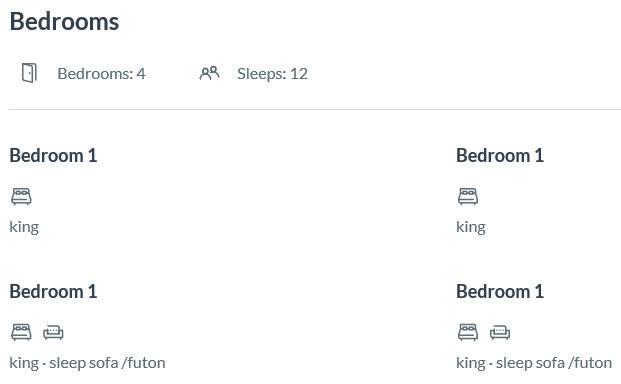Select the Bedrooms section heading

coord(64,21)
